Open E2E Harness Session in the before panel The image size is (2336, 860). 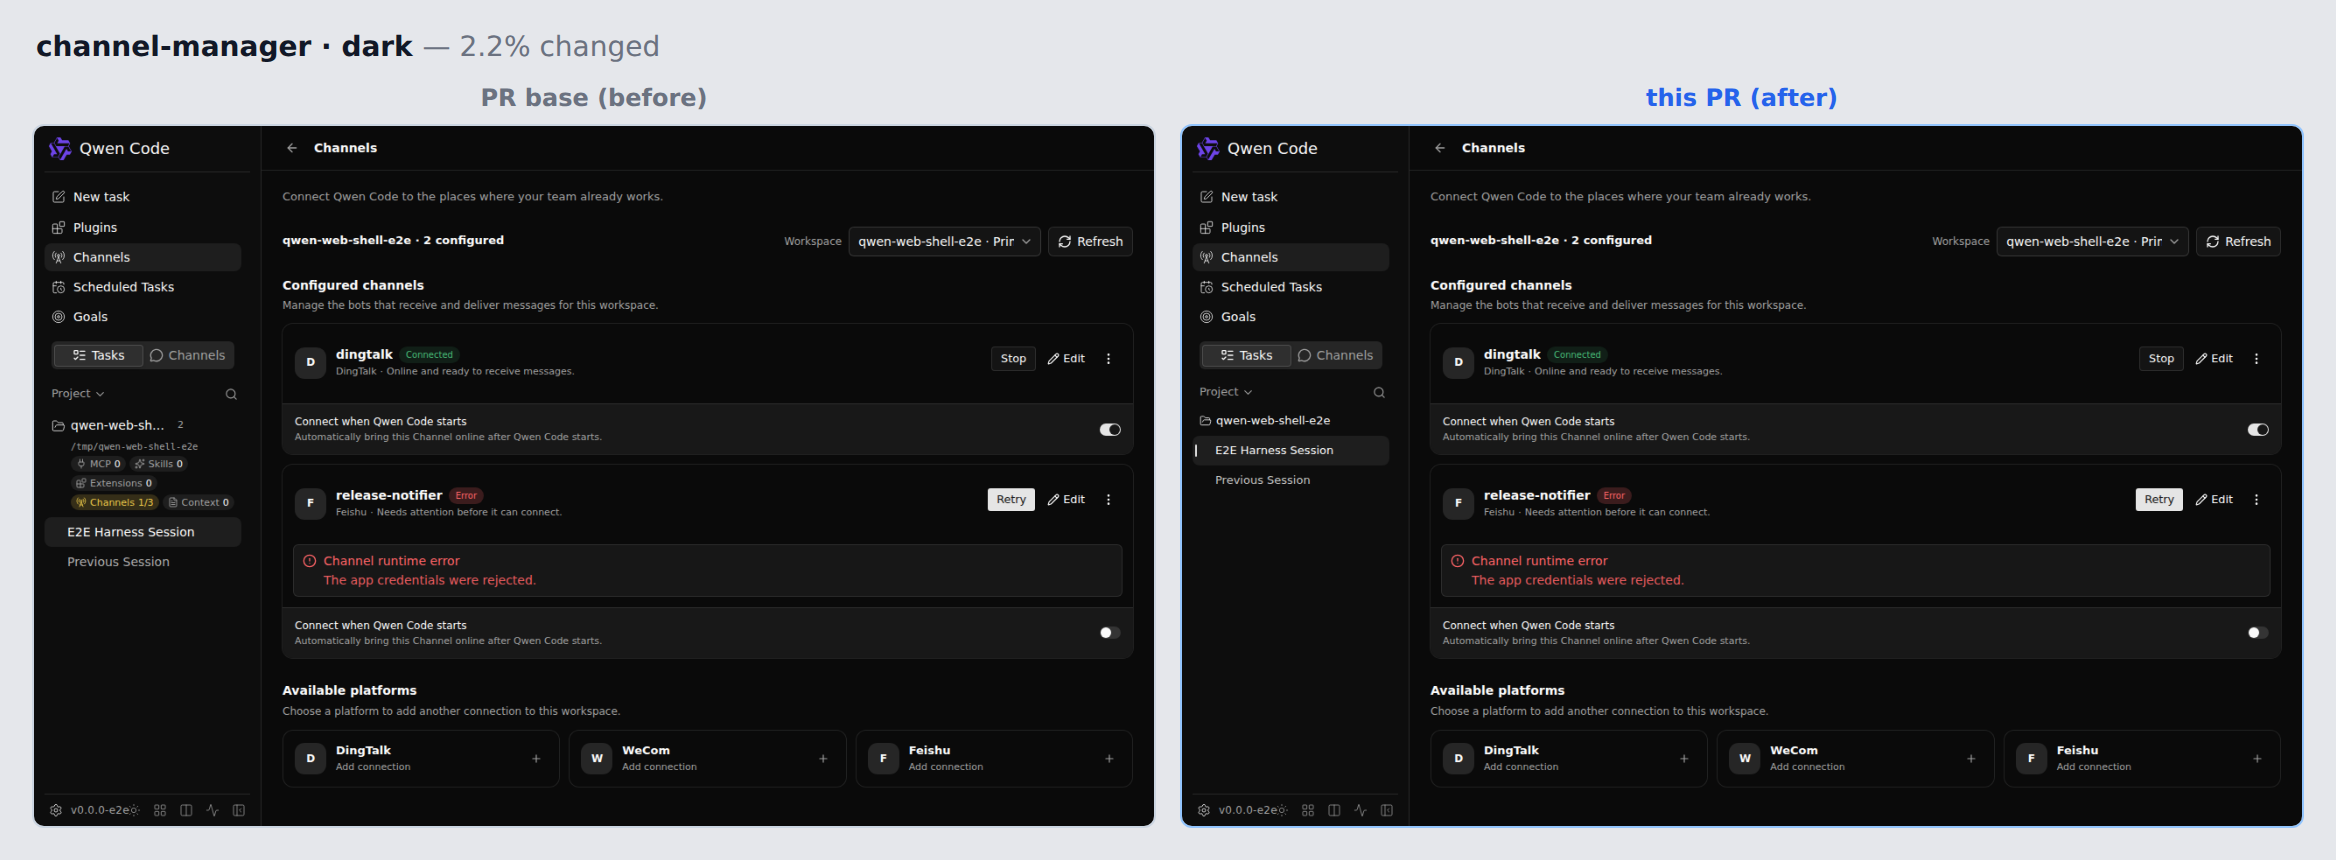143,532
